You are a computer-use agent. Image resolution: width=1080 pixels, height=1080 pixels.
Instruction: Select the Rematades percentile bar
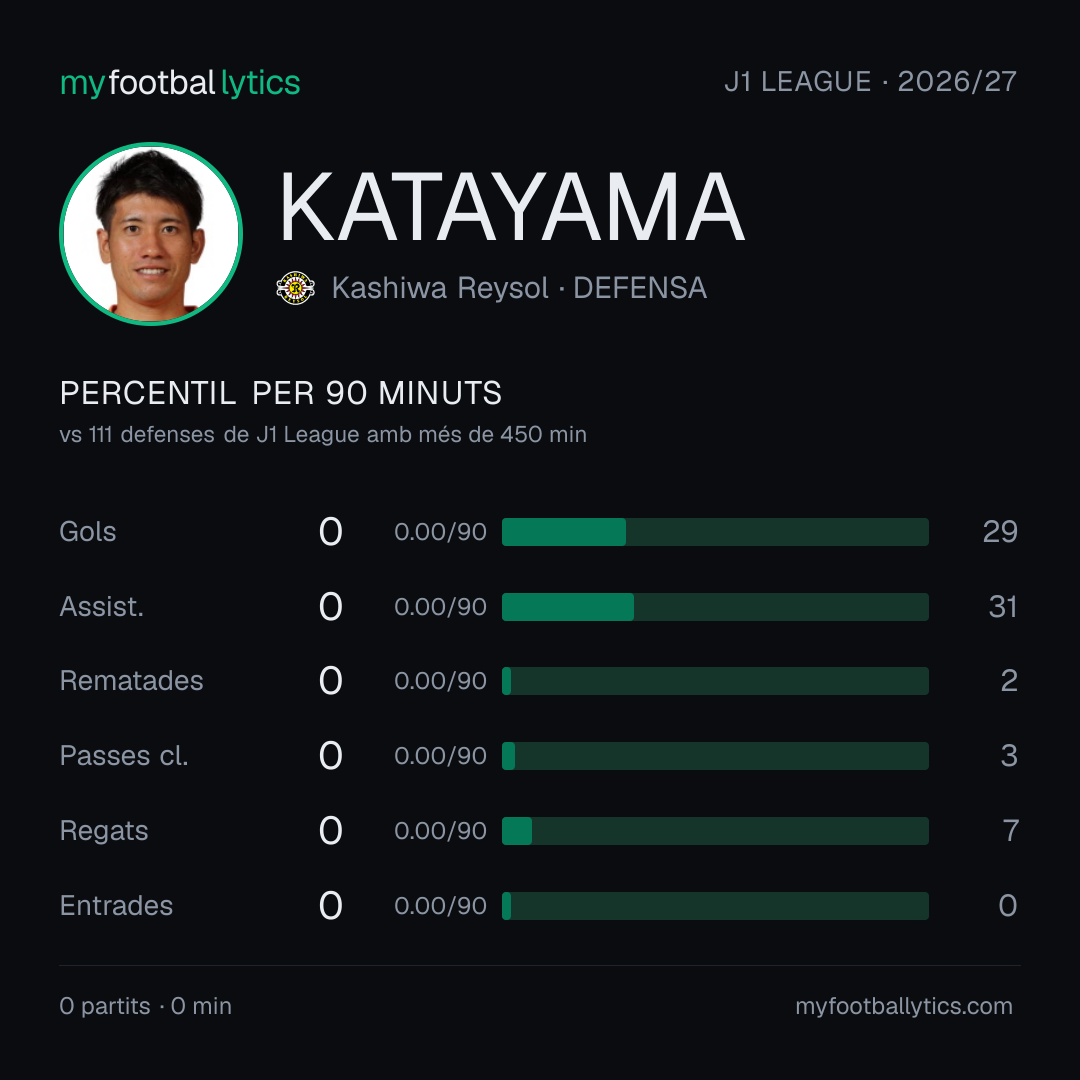coord(715,681)
